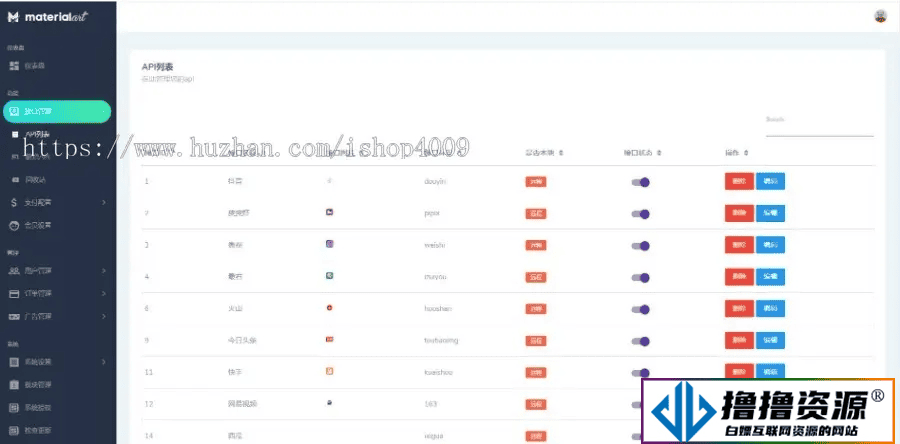Screen dimensions: 900x444
Task: Open the smiley-face member settings icon
Action: point(14,225)
